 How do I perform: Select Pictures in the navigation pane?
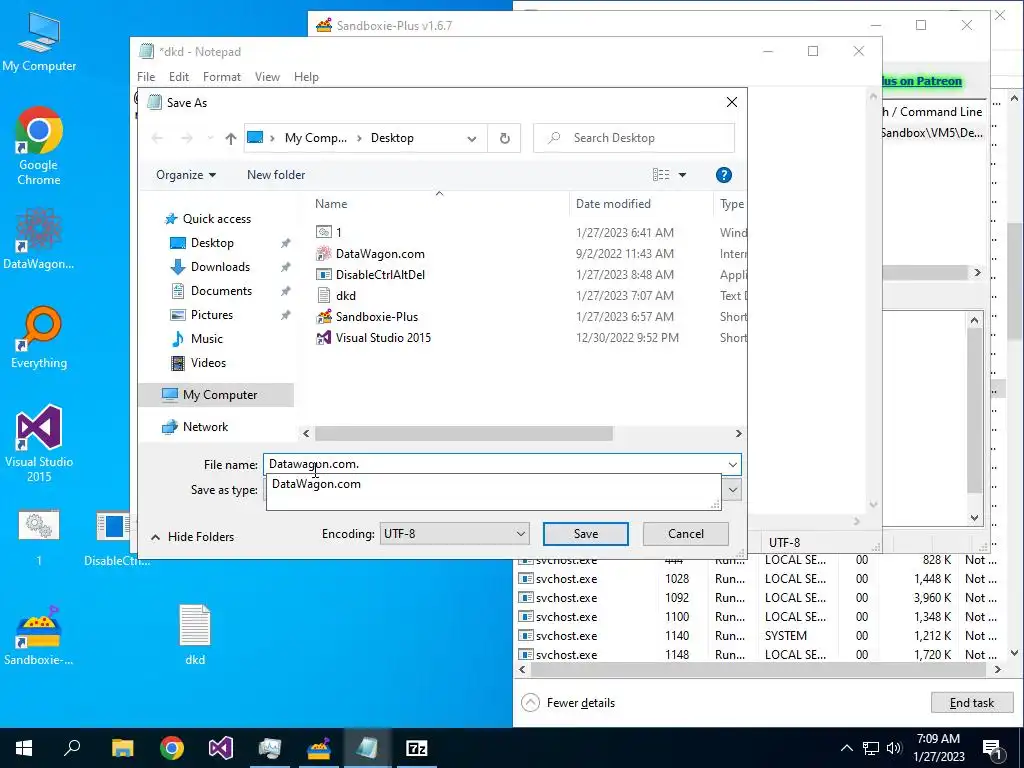(x=212, y=315)
